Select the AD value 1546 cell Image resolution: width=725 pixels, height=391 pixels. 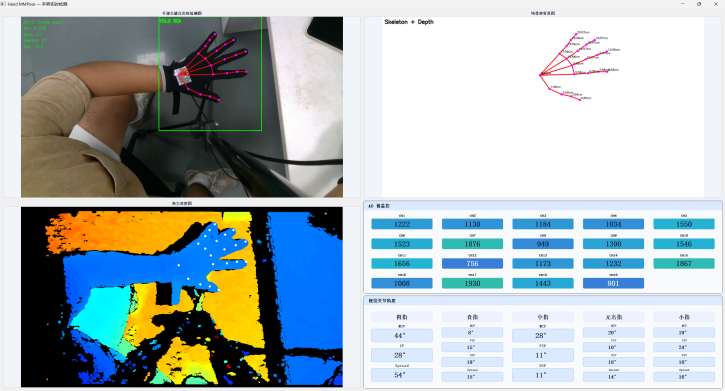point(684,244)
